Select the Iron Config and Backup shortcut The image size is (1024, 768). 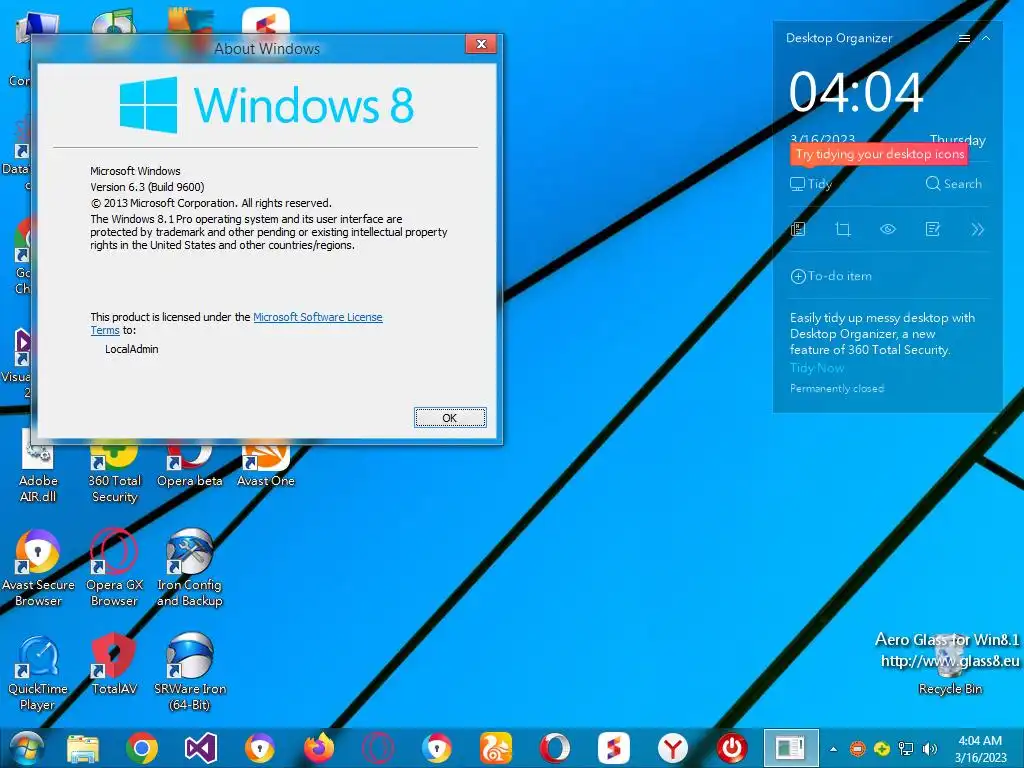click(189, 568)
